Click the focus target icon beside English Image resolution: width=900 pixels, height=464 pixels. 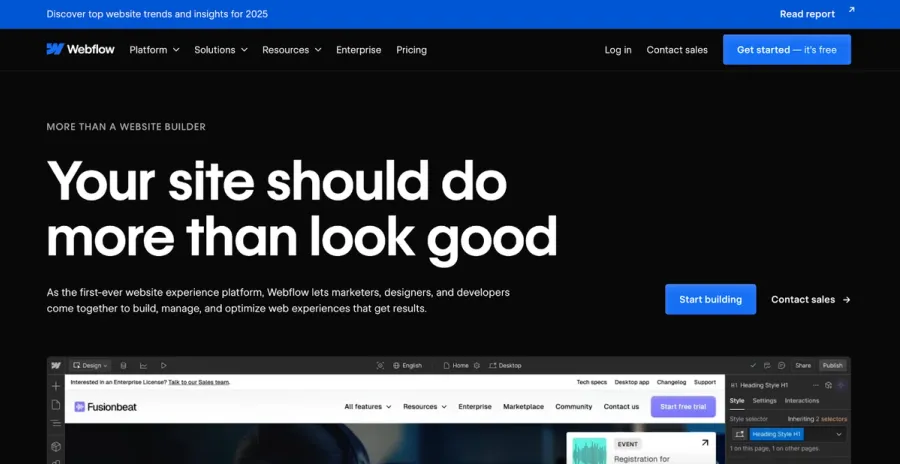click(x=380, y=365)
